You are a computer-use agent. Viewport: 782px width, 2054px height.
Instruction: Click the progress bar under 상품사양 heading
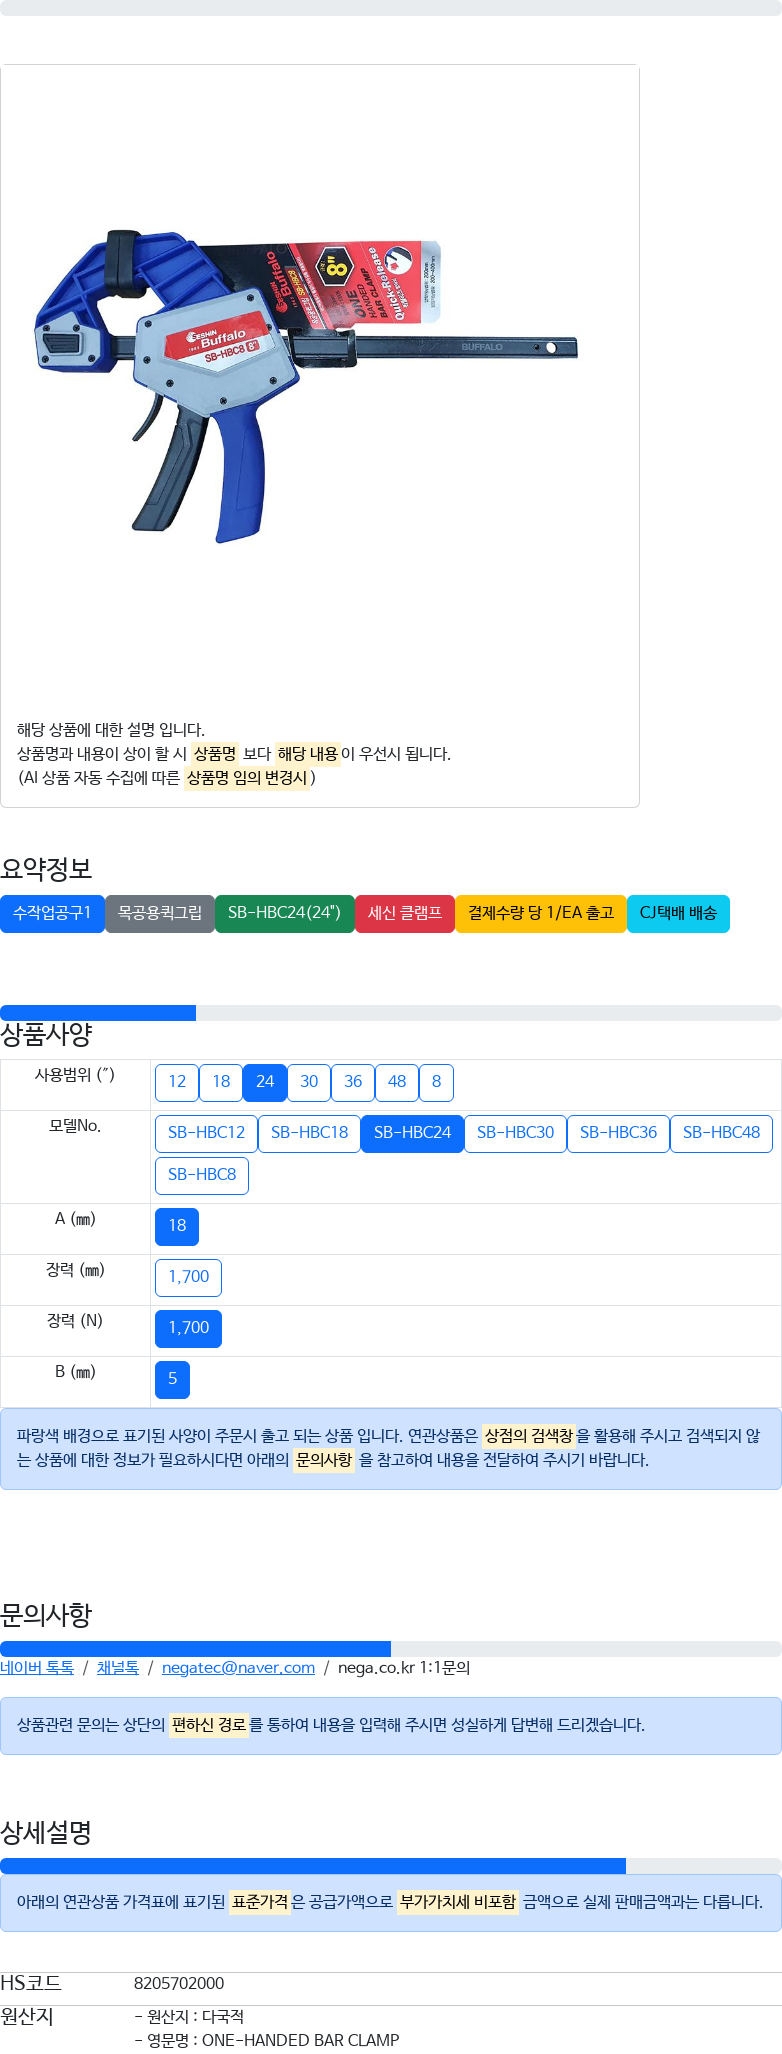click(x=391, y=1013)
